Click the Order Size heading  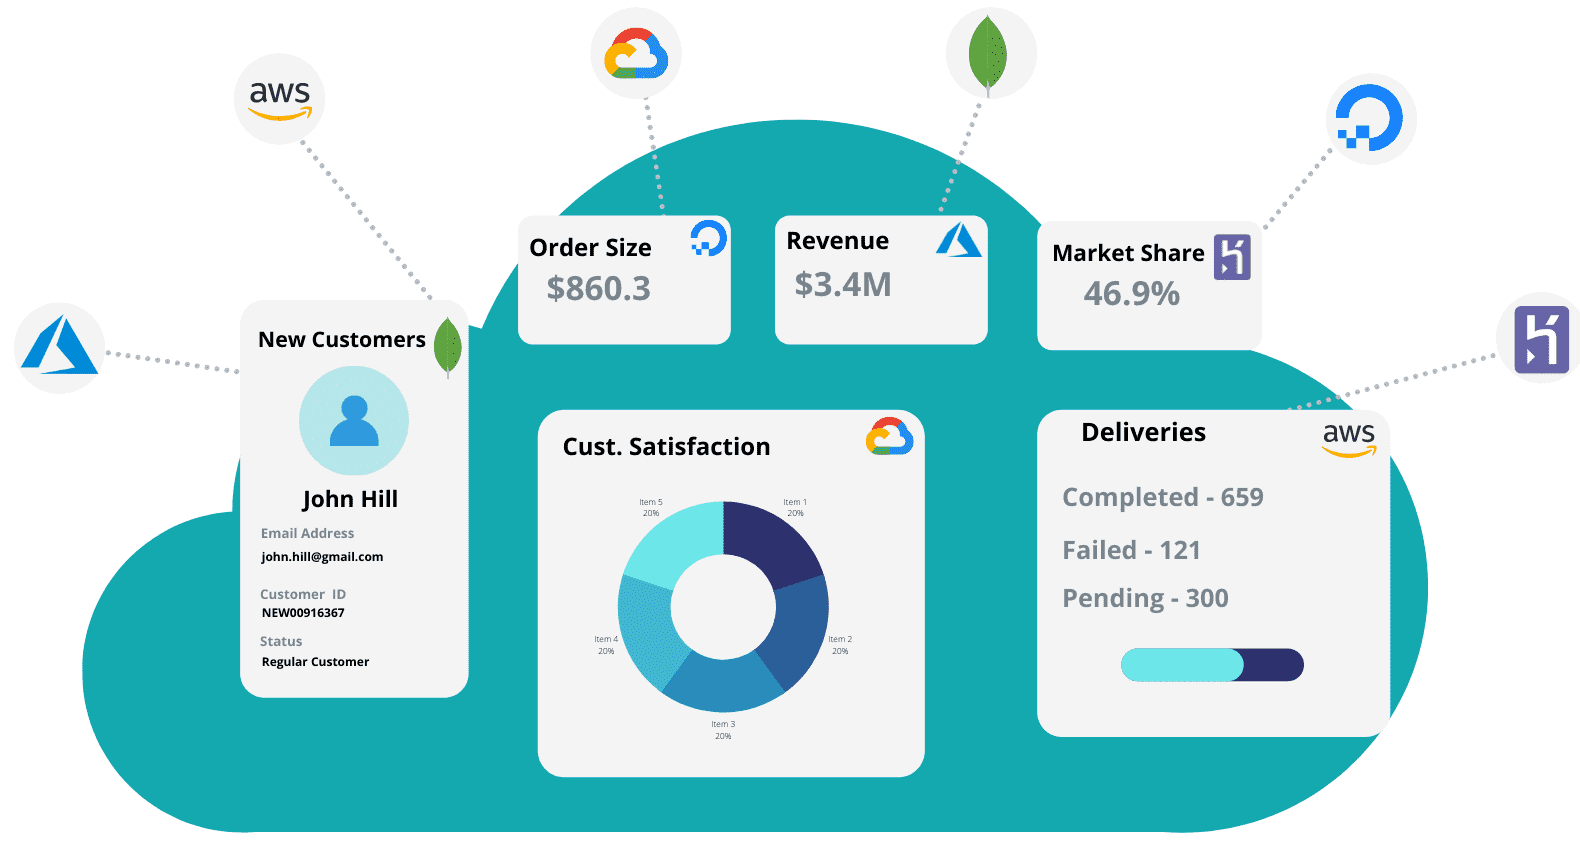(590, 248)
